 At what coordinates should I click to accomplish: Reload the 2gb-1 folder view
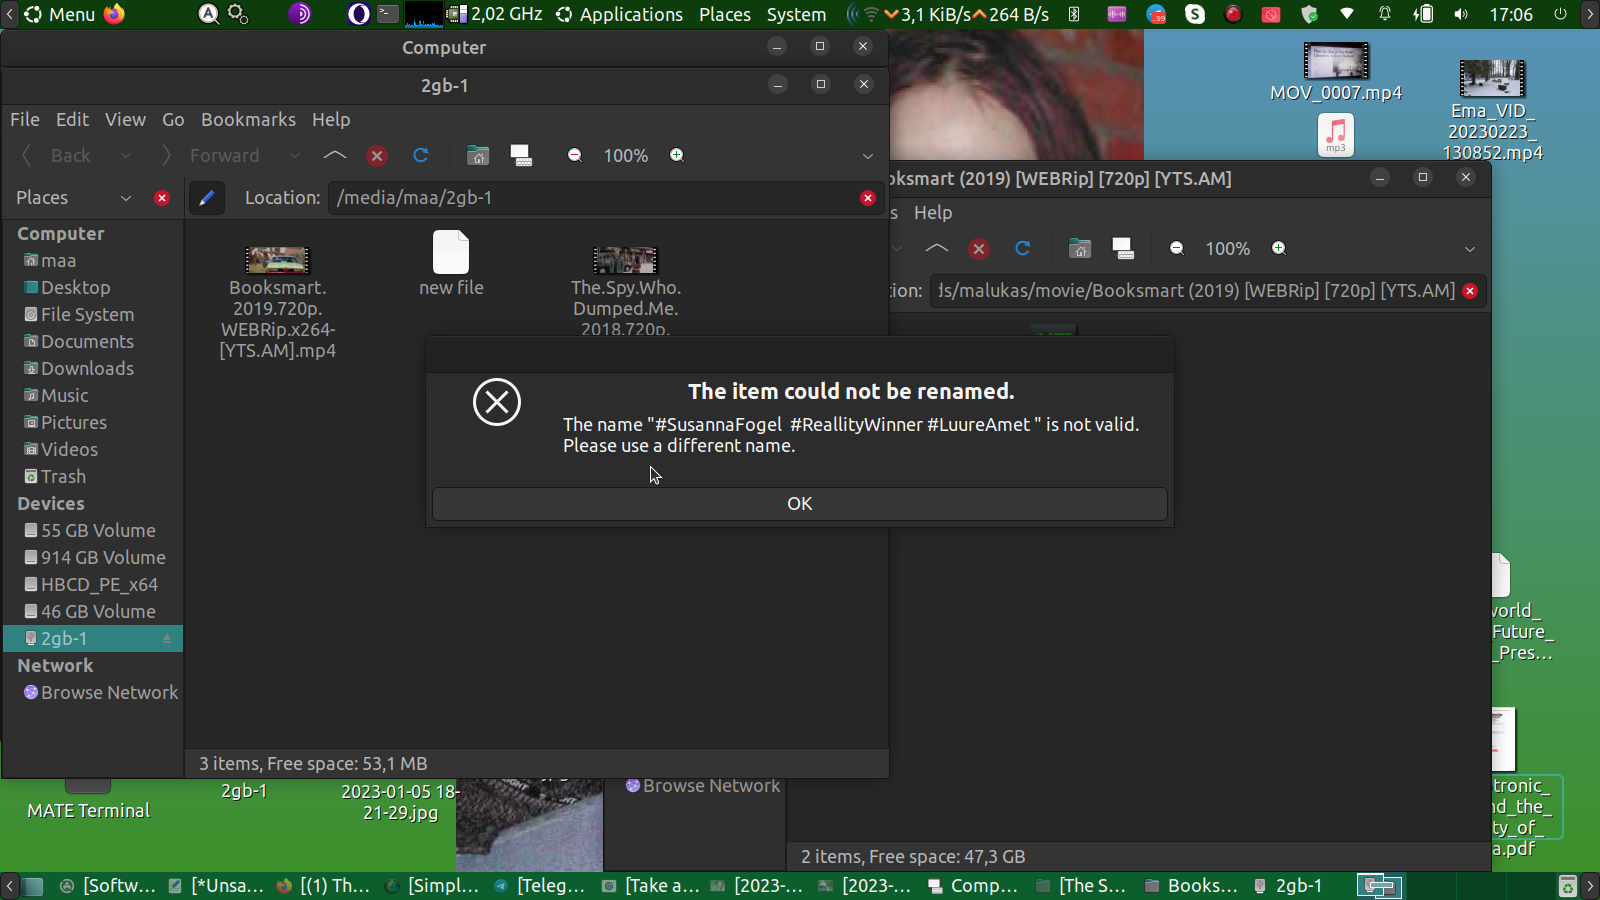click(x=421, y=156)
